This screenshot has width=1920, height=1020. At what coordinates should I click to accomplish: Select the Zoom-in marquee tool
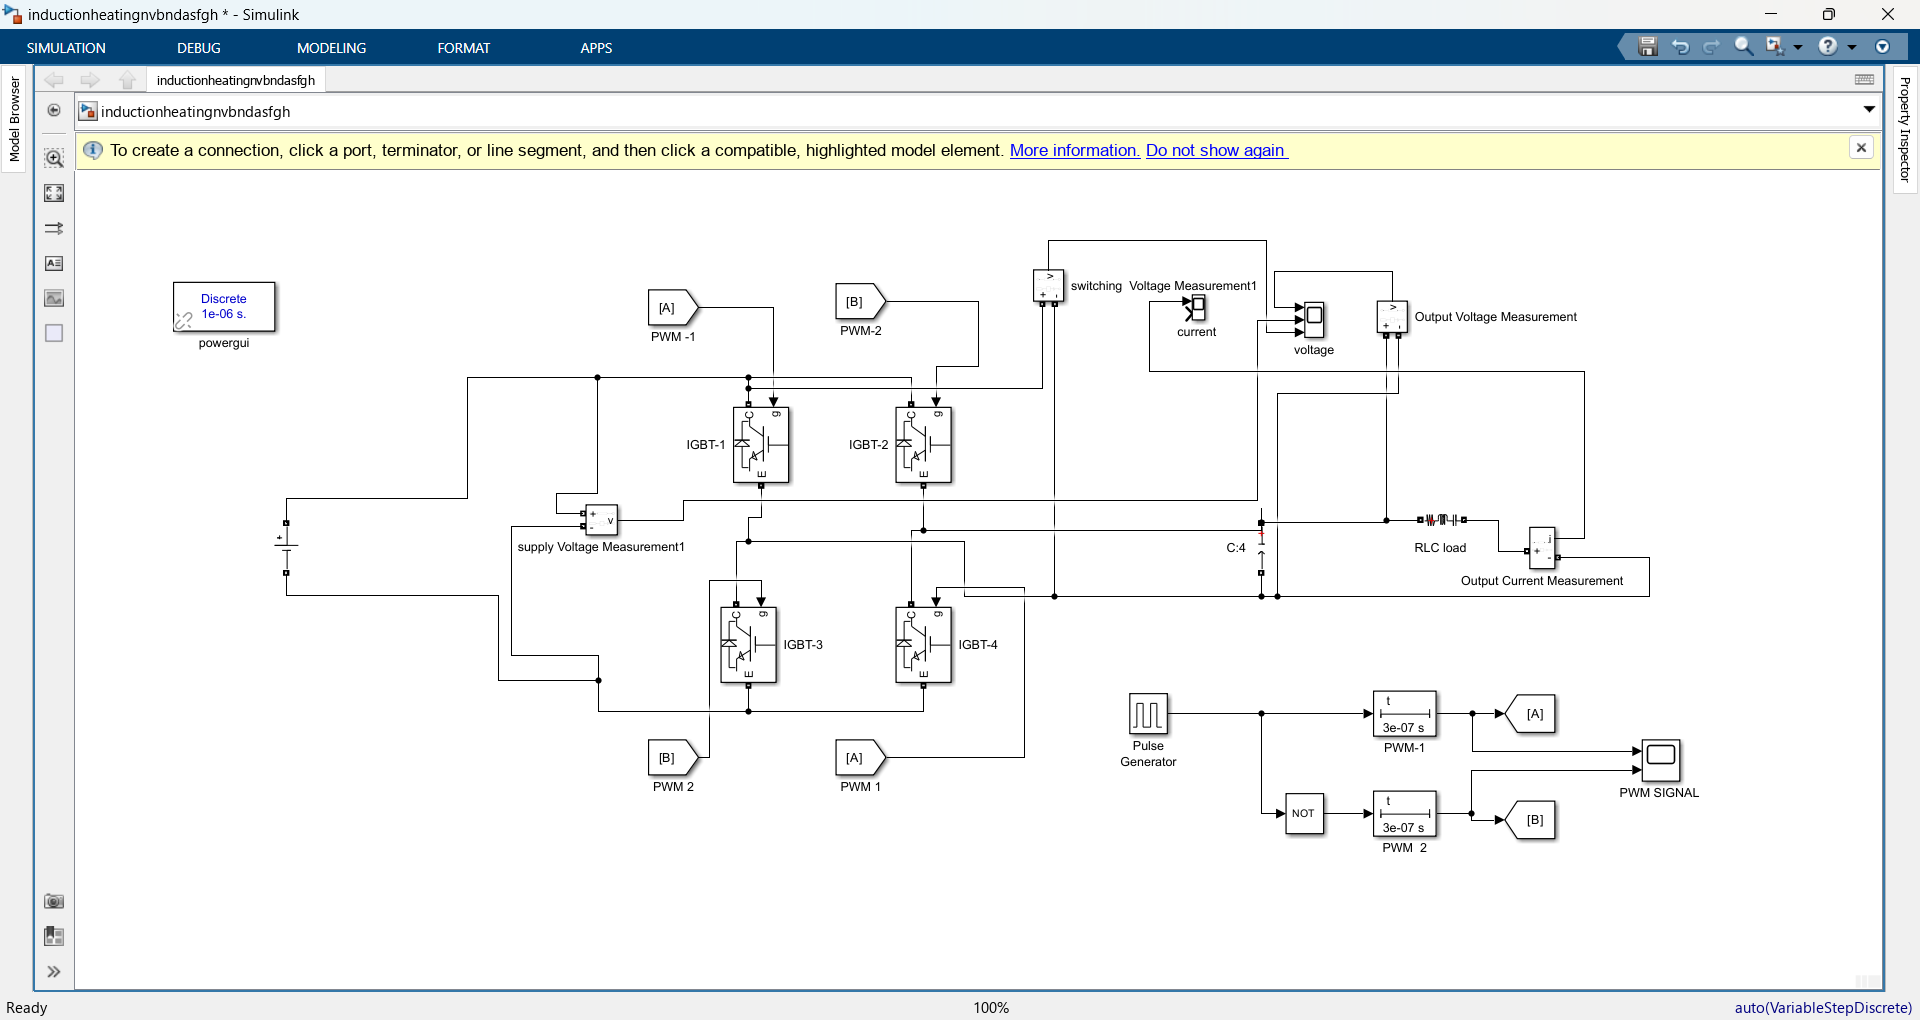[54, 158]
